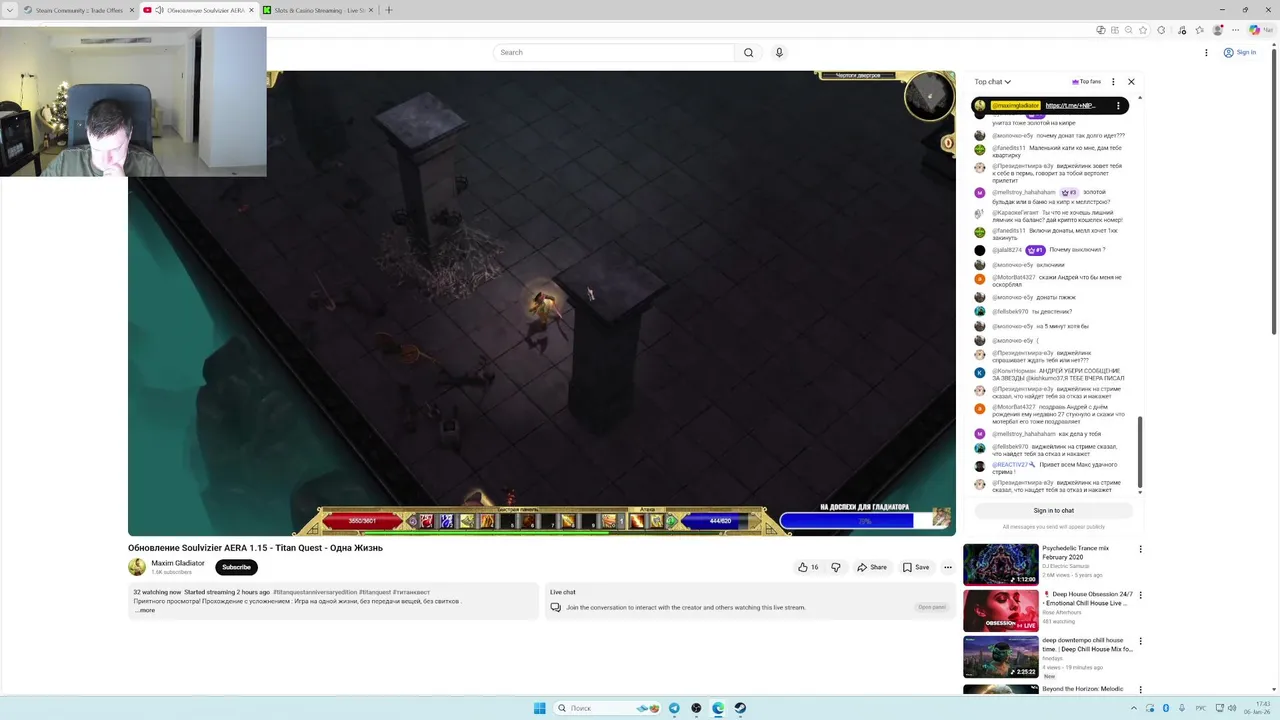
Task: Expand the description with ...more
Action: pos(146,610)
